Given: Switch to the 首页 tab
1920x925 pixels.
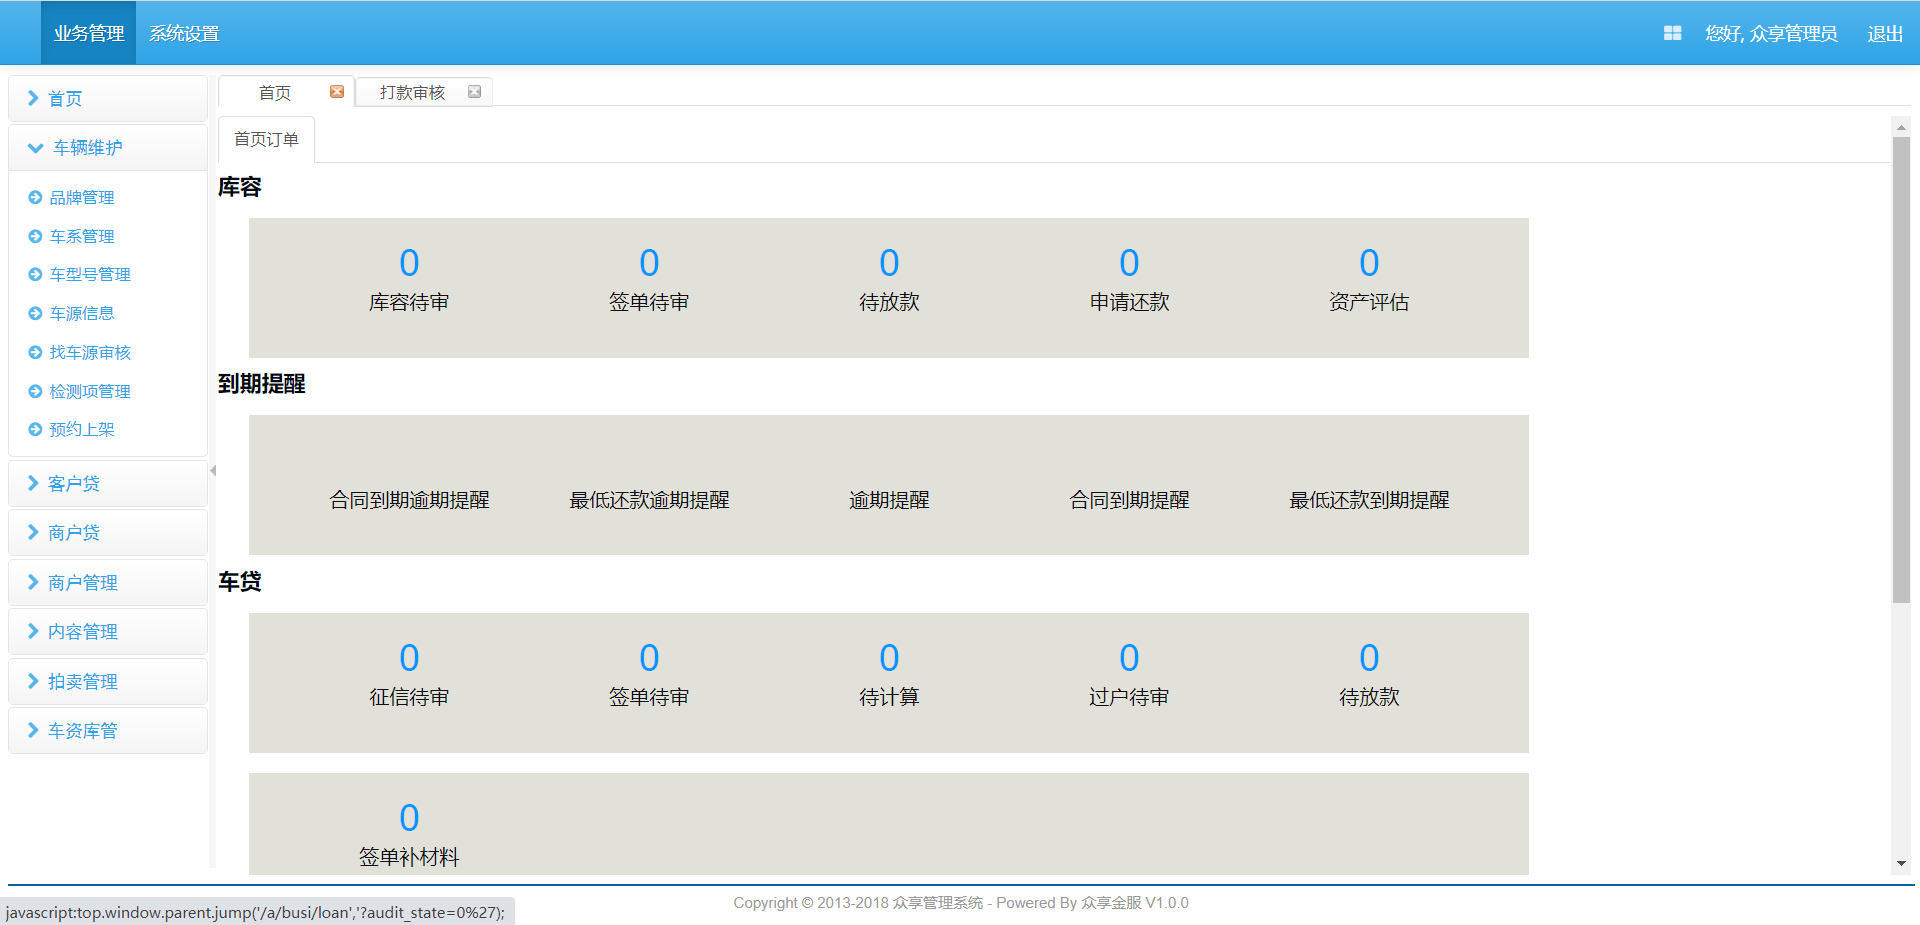Looking at the screenshot, I should tap(275, 92).
